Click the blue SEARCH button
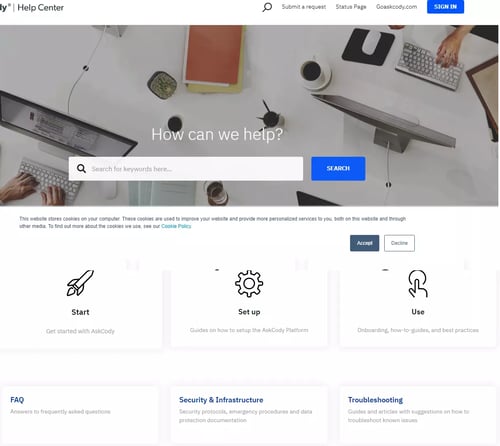The height and width of the screenshot is (446, 500). pos(338,168)
